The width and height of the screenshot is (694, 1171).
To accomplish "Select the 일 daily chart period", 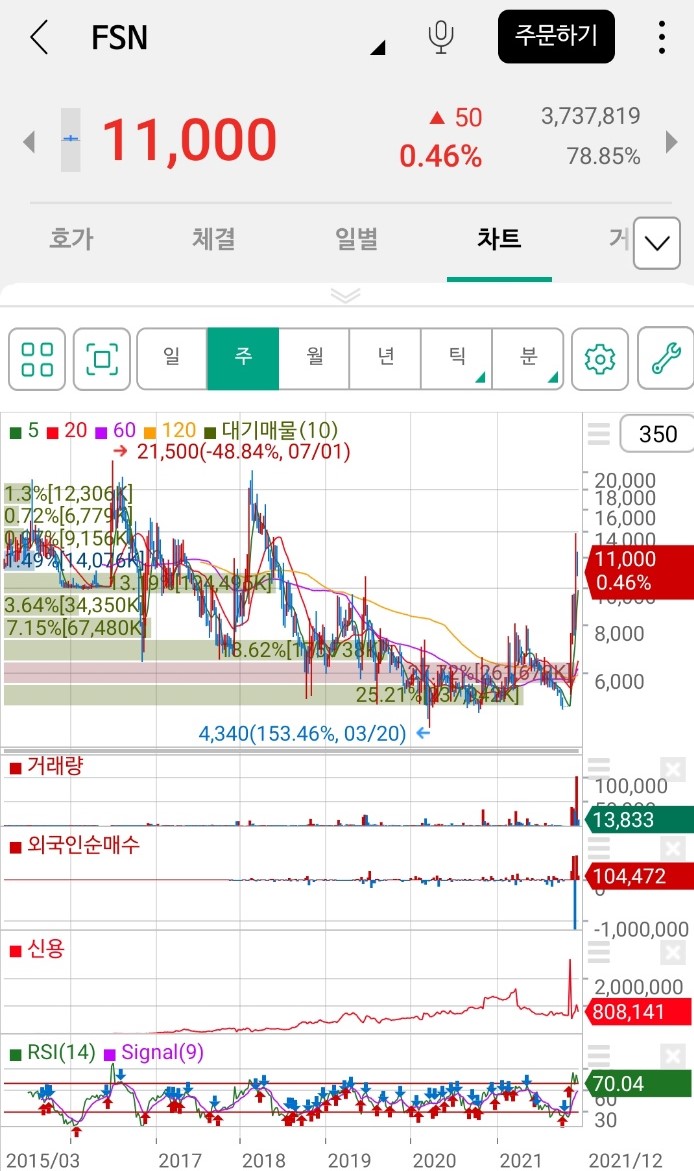I will click(172, 359).
